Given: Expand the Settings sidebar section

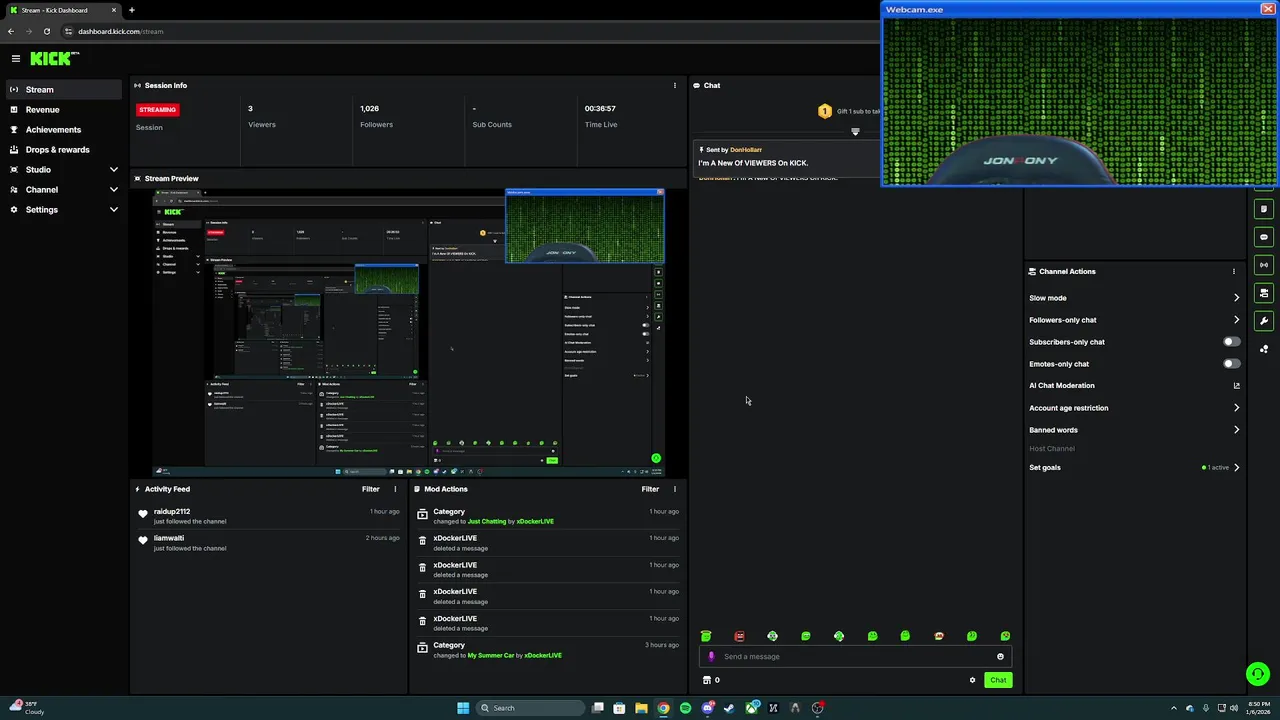Looking at the screenshot, I should [64, 209].
